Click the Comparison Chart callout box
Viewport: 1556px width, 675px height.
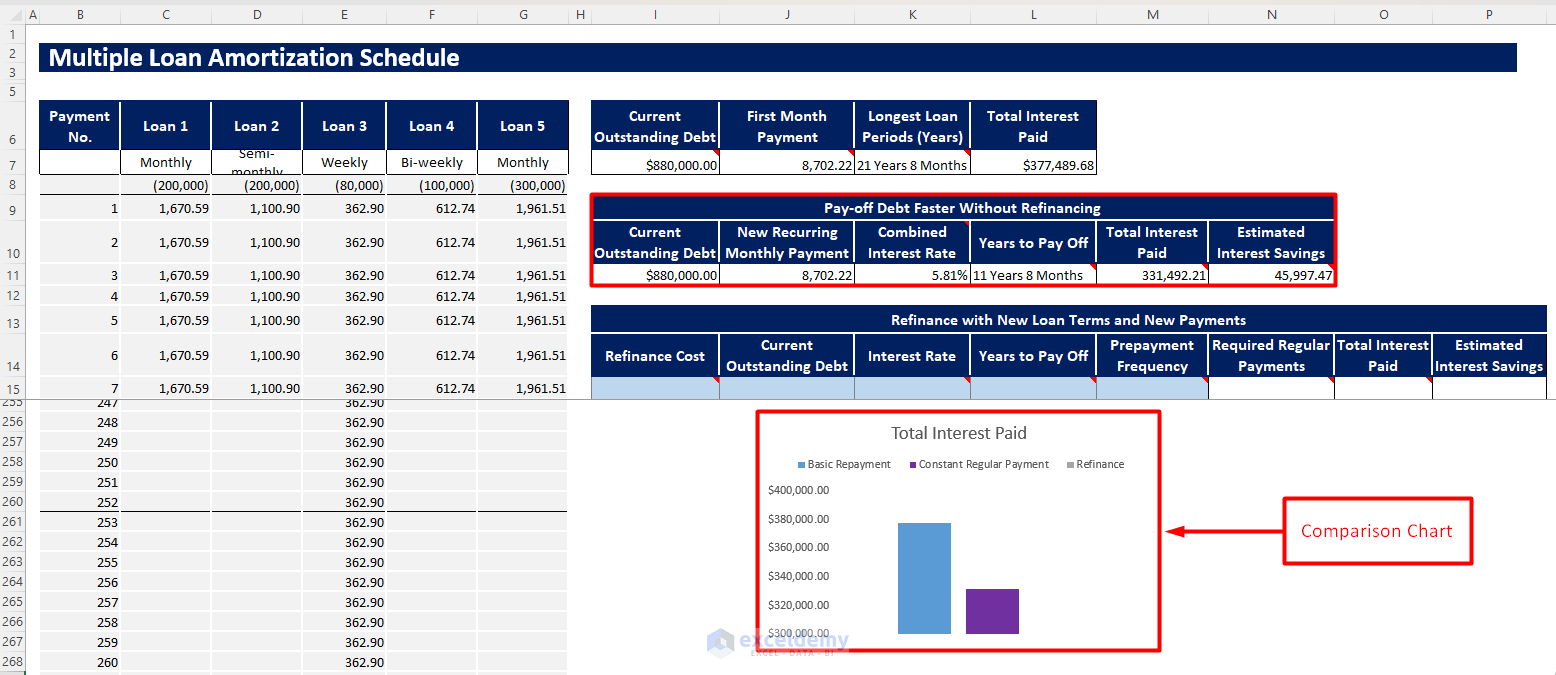pos(1377,531)
